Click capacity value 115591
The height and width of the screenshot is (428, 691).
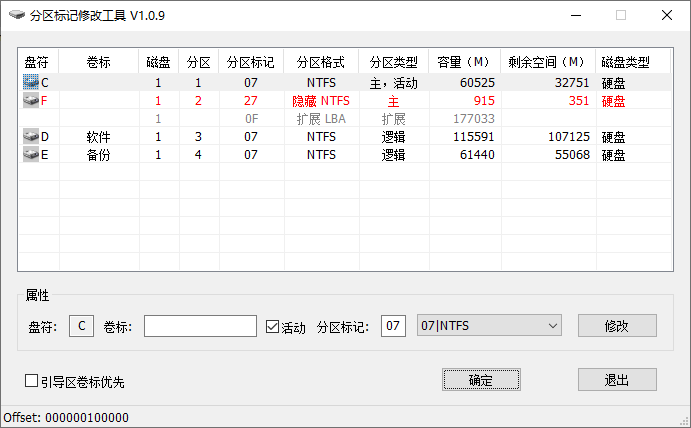474,137
